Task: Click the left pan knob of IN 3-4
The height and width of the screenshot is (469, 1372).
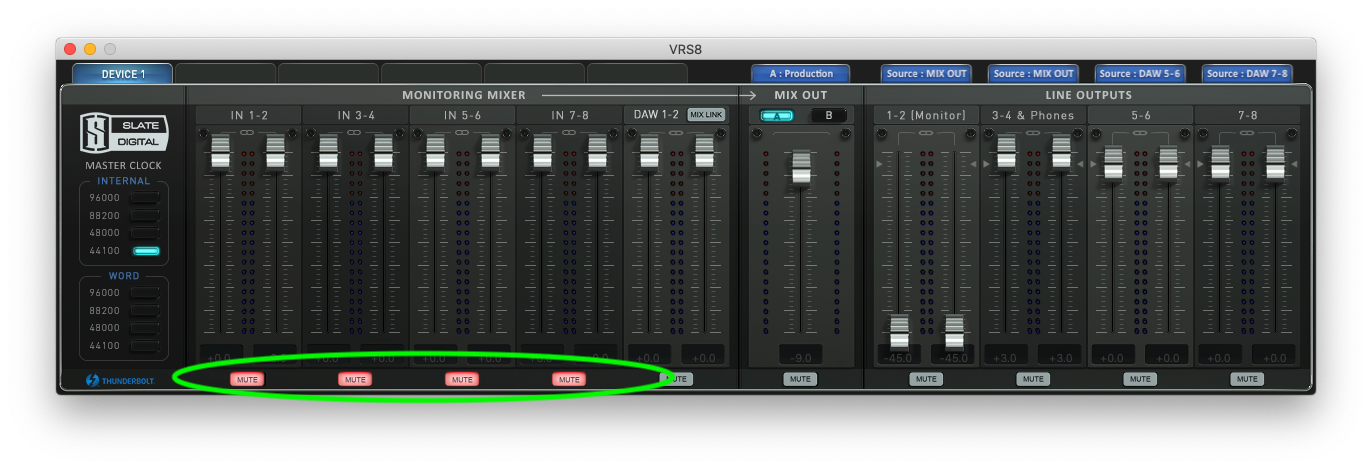Action: (x=311, y=133)
